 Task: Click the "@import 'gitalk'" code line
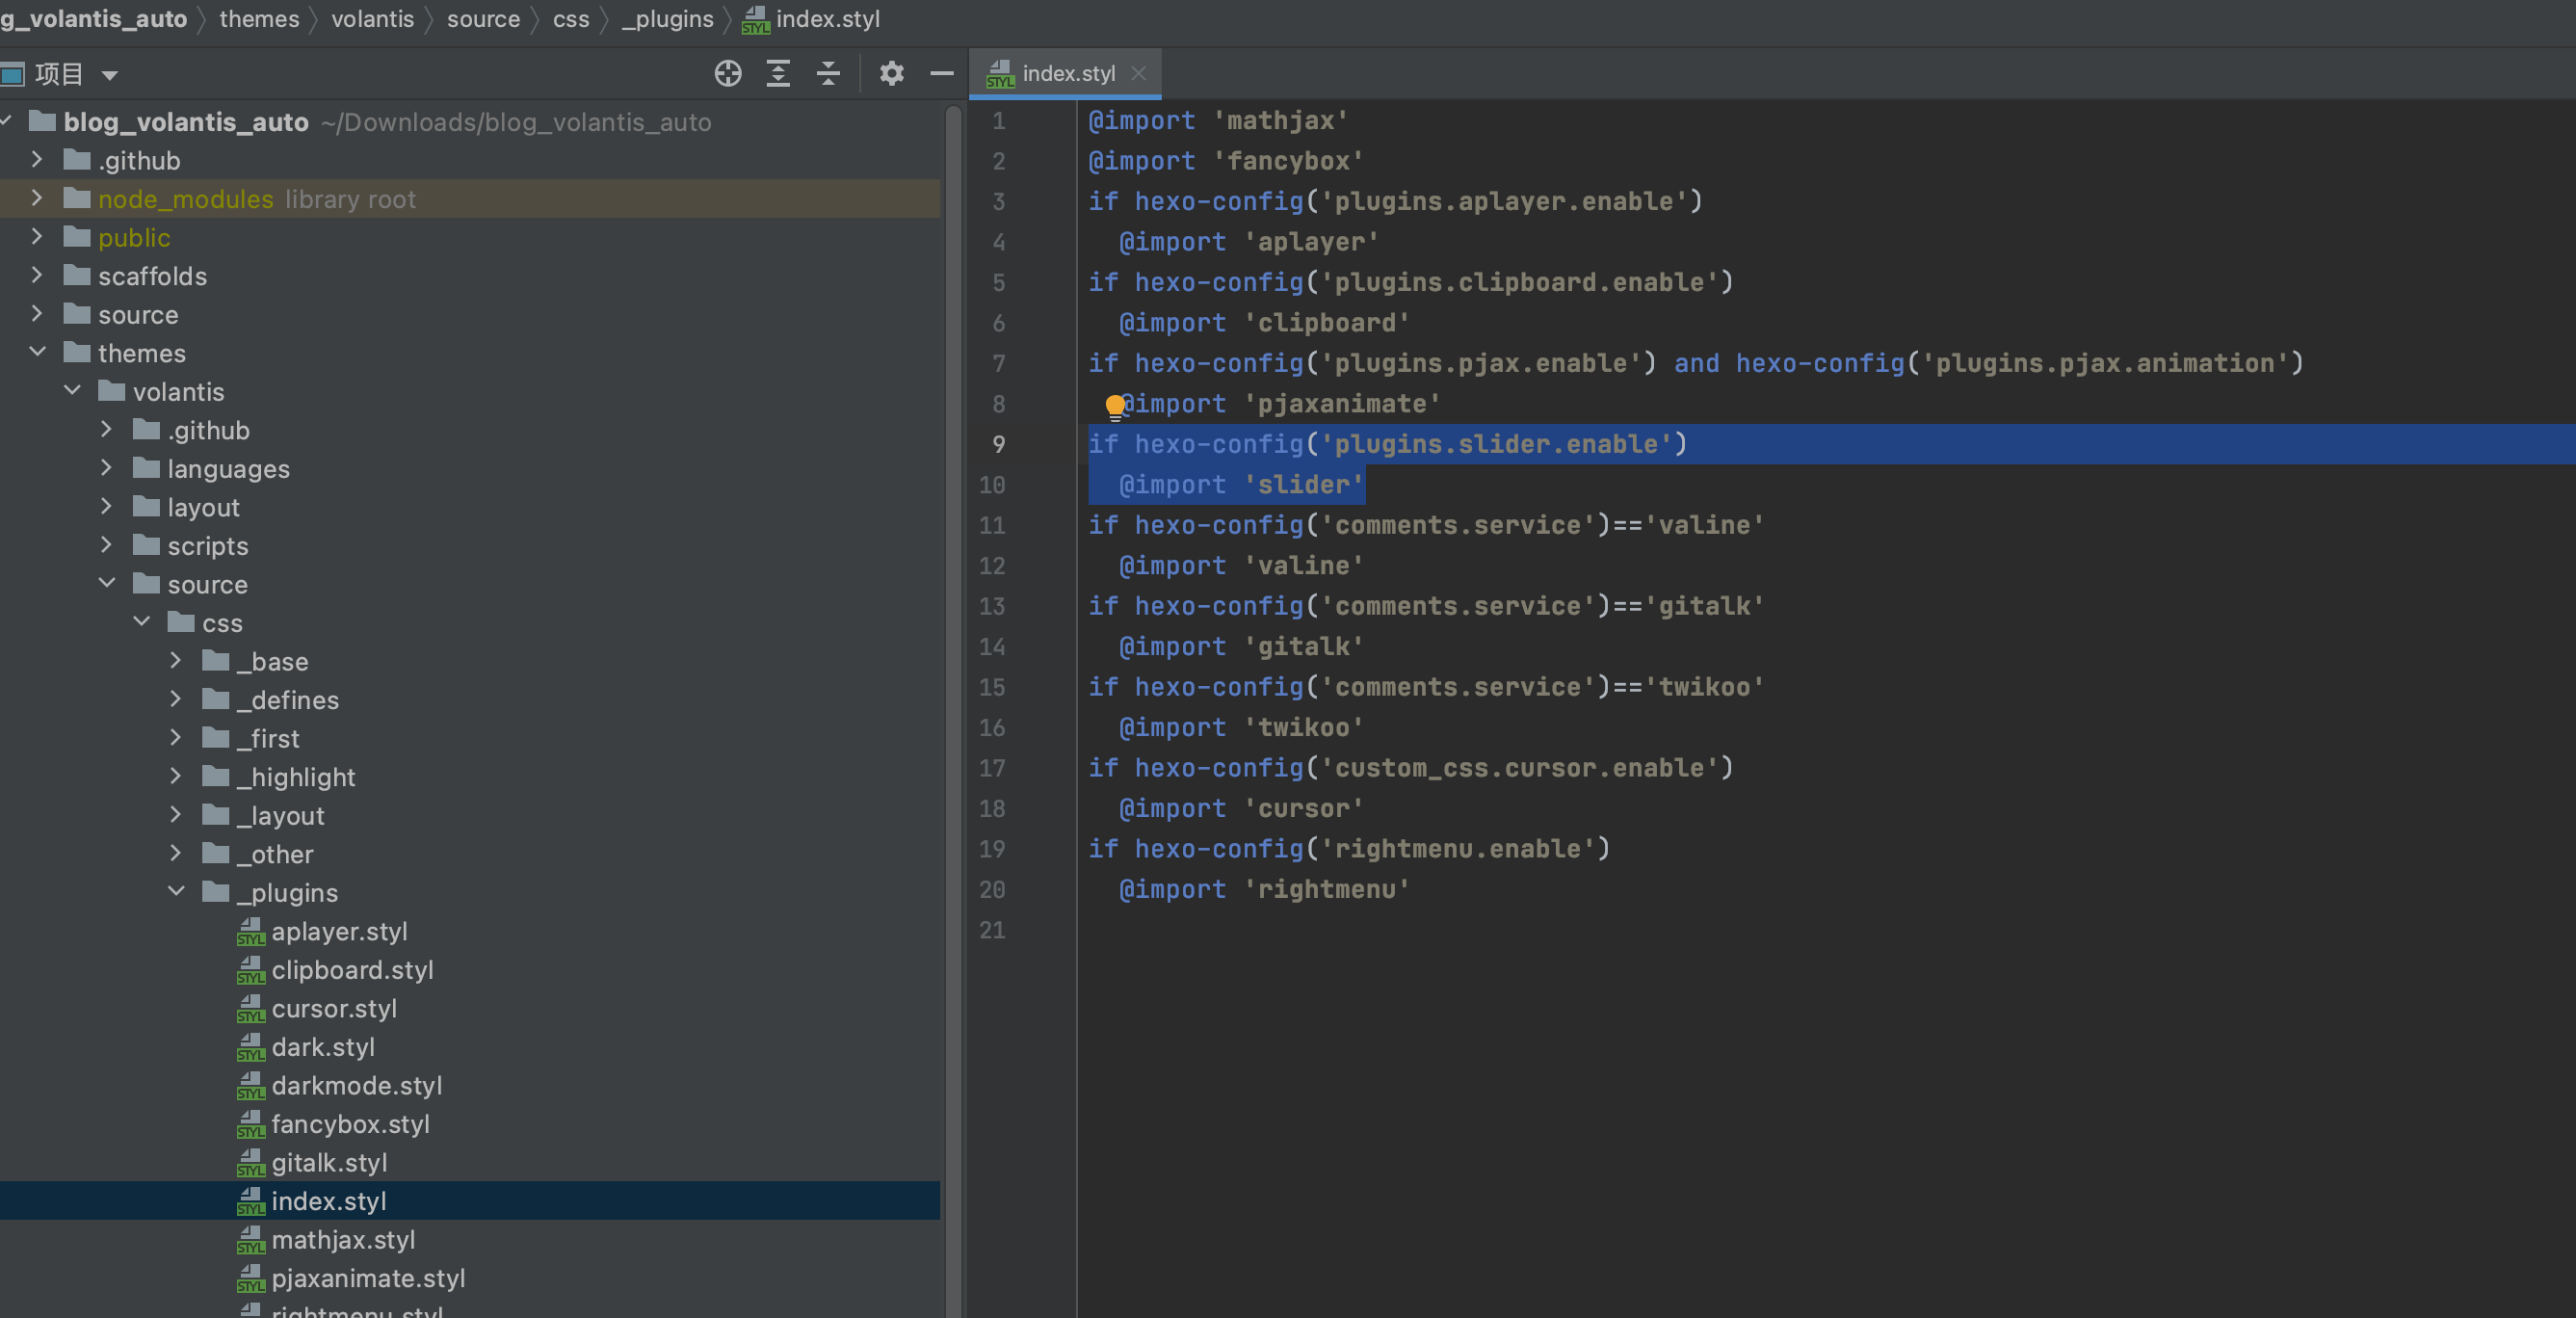(1241, 646)
